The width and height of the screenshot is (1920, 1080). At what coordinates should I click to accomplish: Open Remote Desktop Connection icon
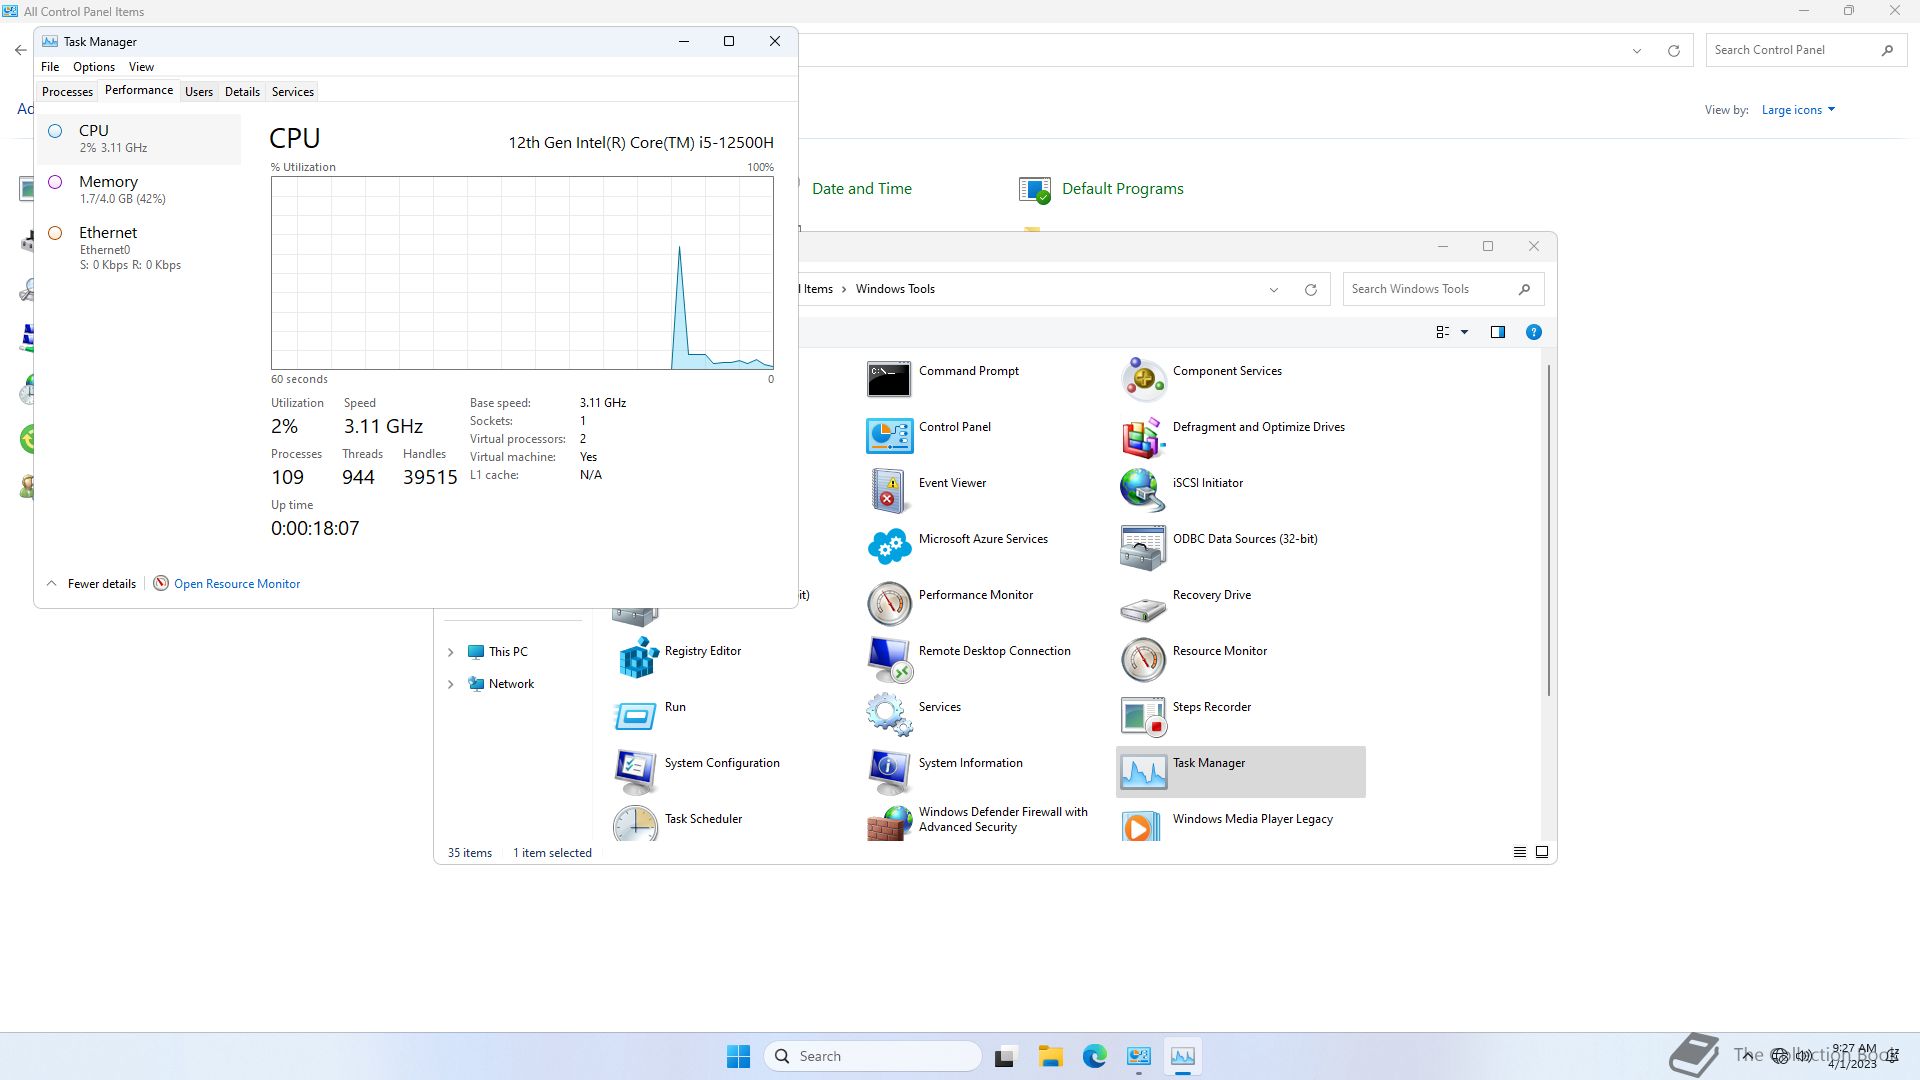pyautogui.click(x=888, y=659)
